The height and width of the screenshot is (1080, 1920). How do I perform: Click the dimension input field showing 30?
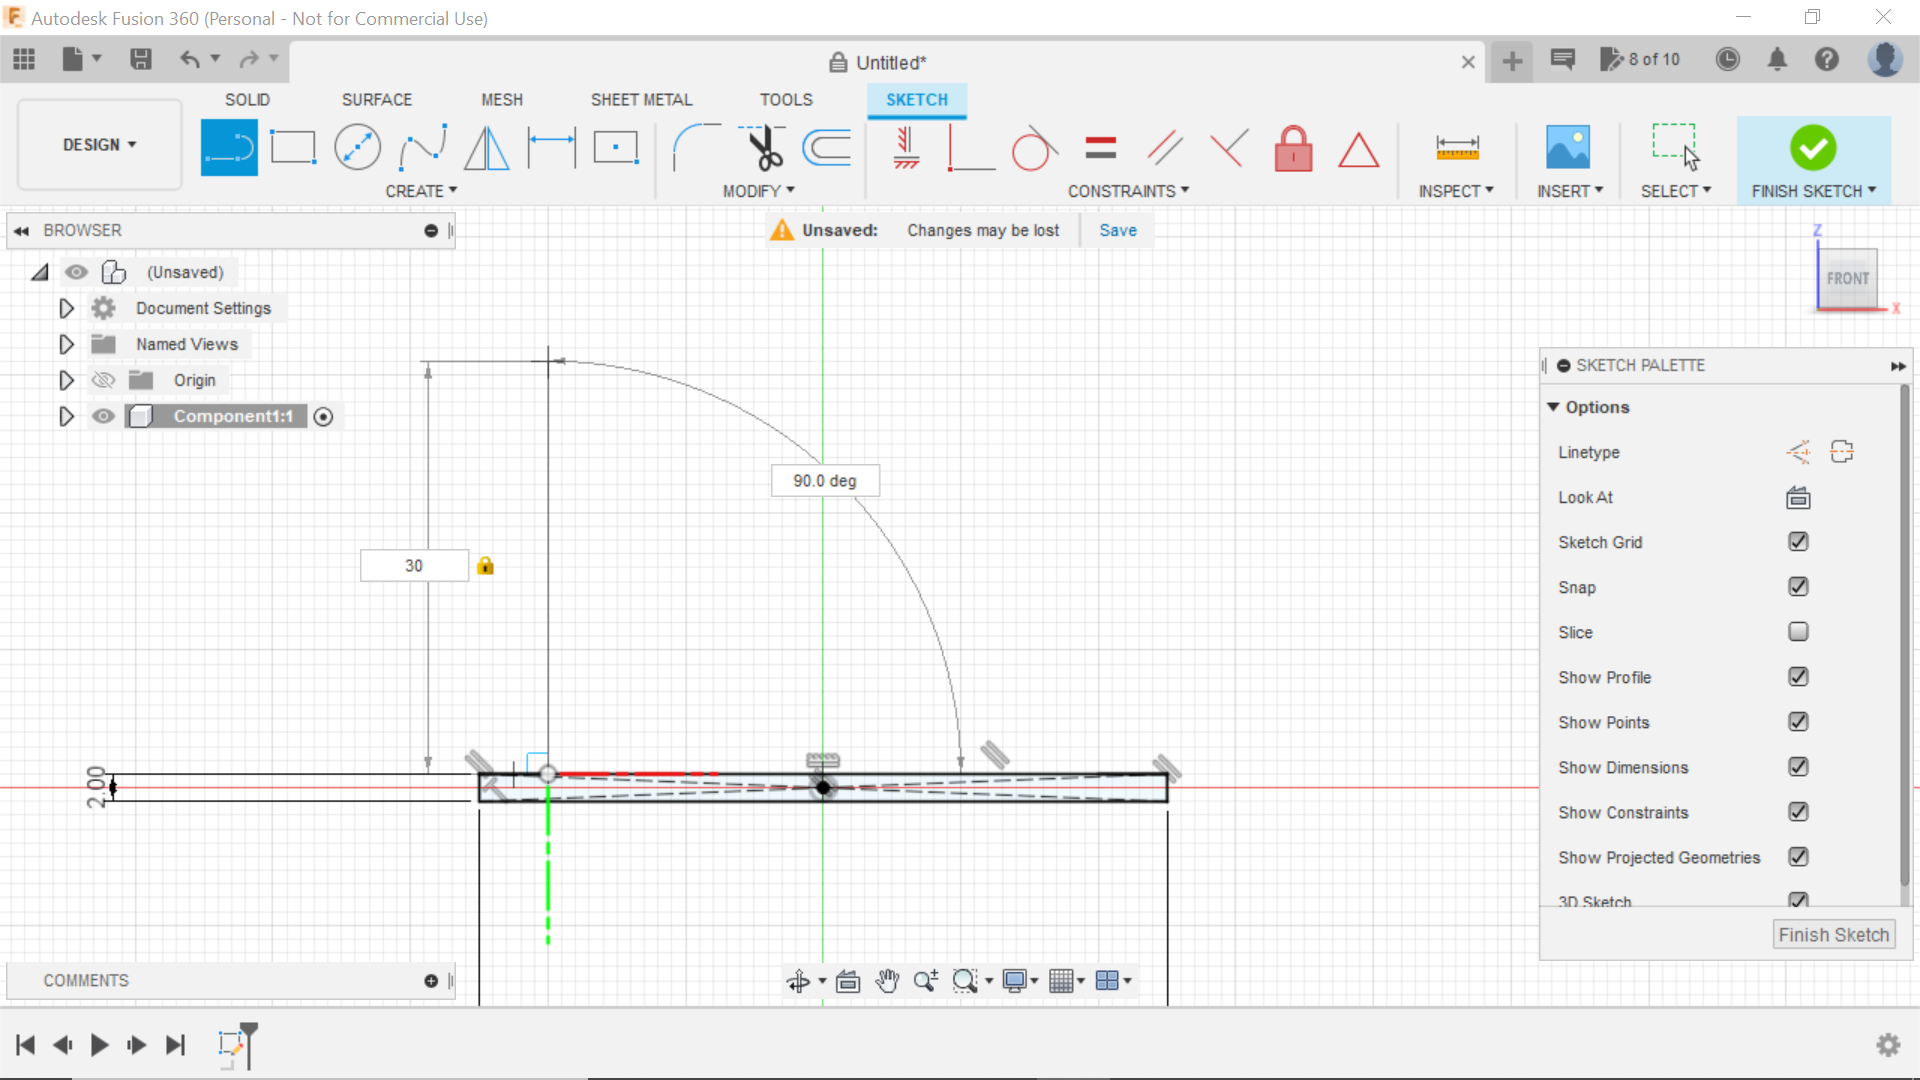(414, 566)
